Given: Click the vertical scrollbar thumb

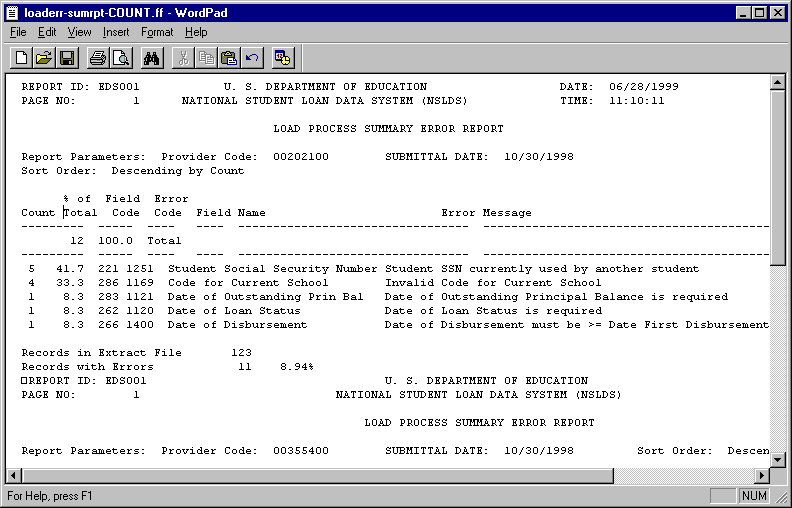Looking at the screenshot, I should pos(777,178).
